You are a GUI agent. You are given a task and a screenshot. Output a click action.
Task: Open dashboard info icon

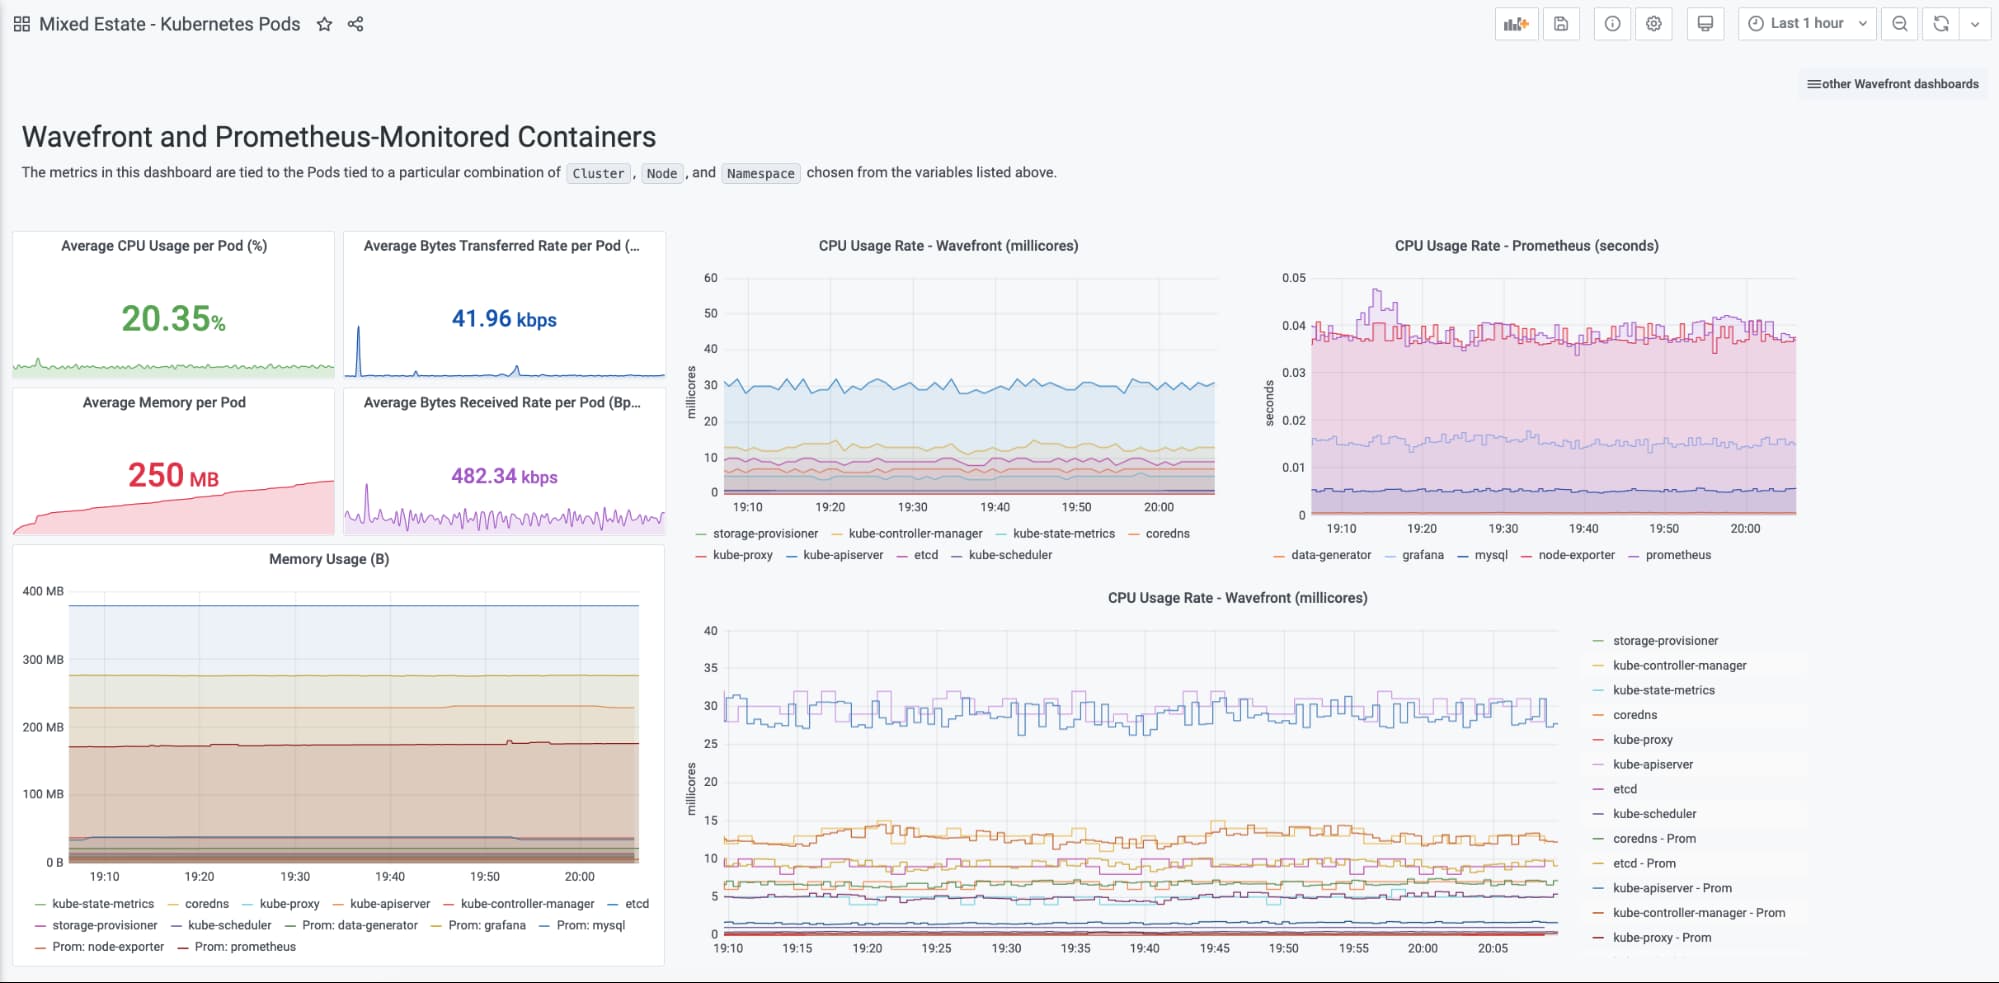pyautogui.click(x=1612, y=24)
